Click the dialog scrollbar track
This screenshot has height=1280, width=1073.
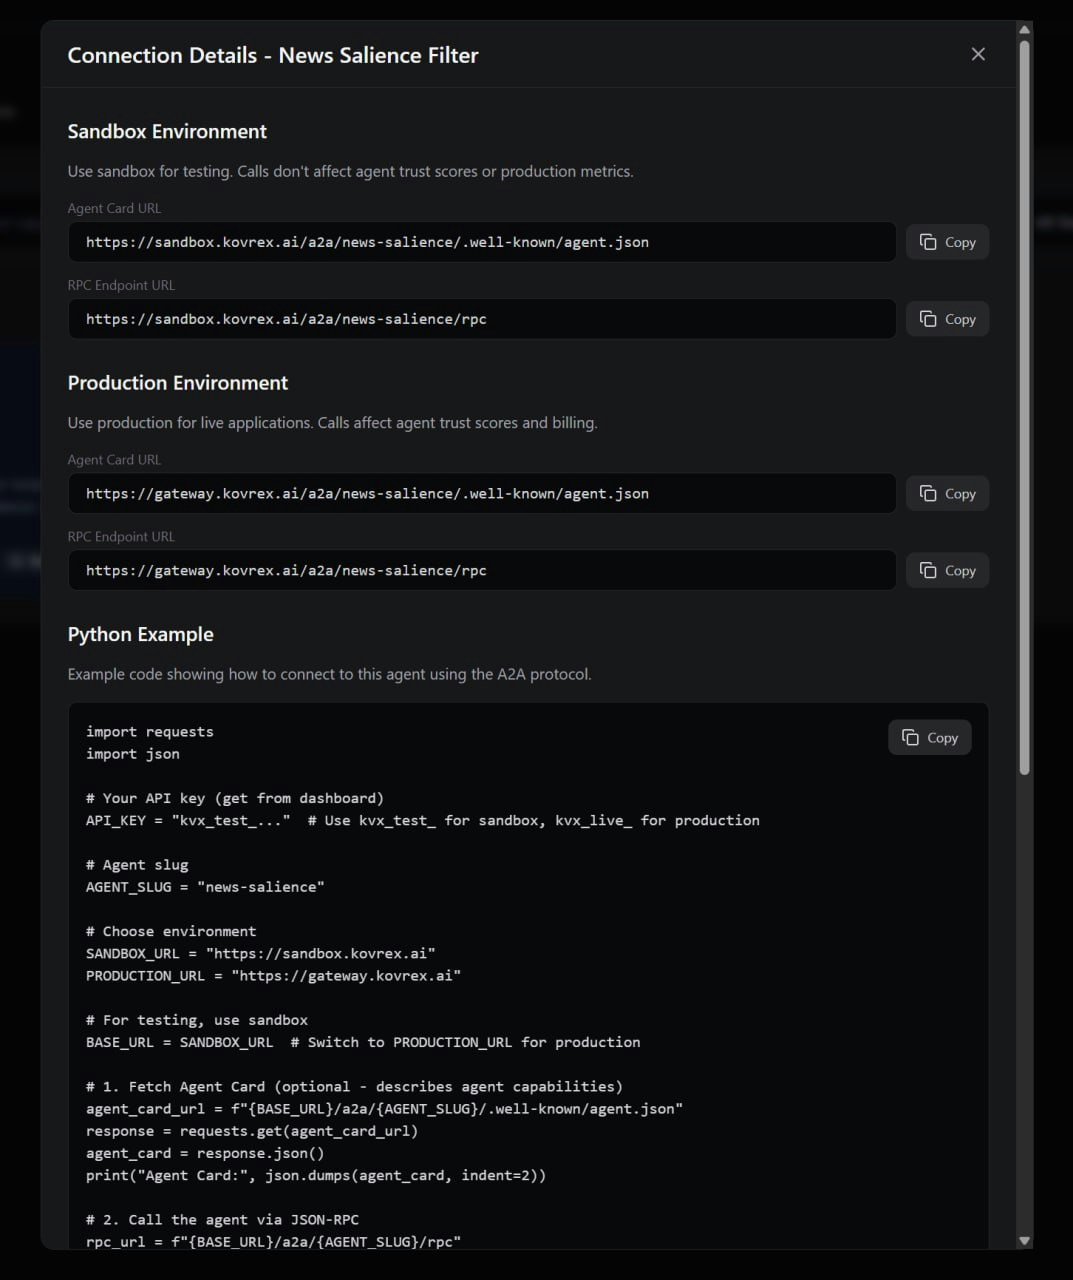[1024, 1000]
